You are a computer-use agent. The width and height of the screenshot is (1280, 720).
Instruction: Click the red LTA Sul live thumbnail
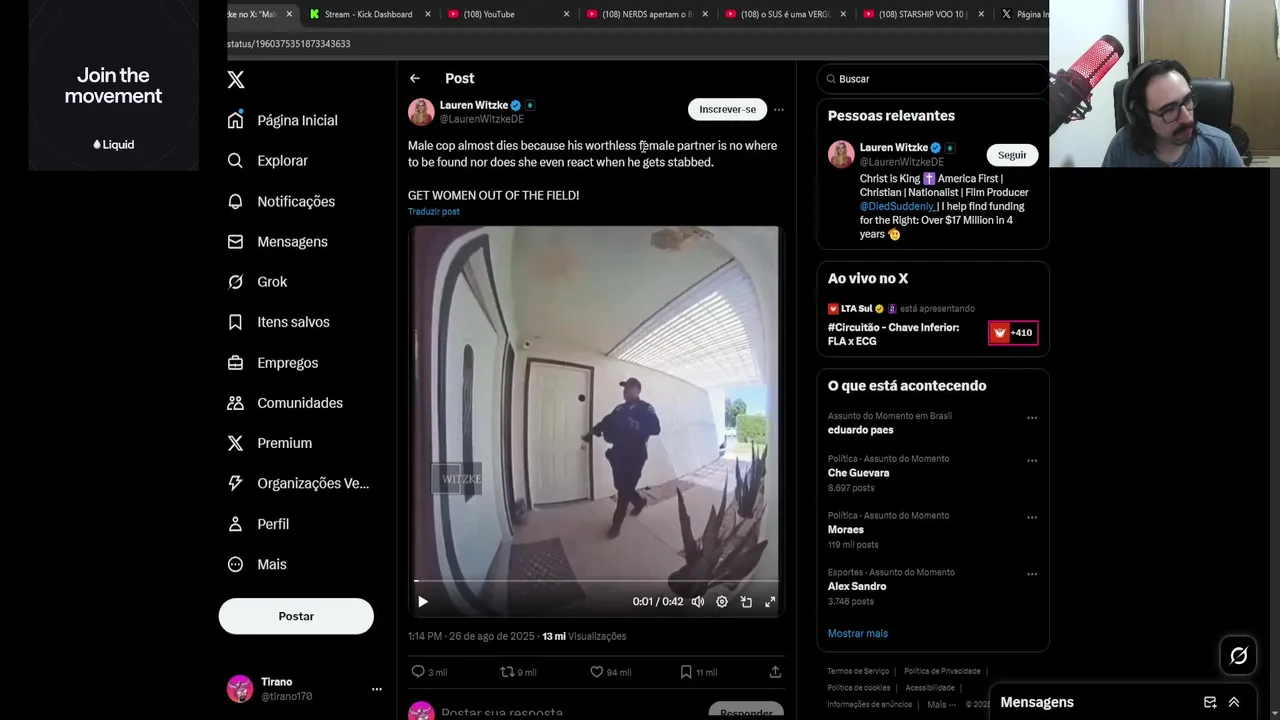(1013, 333)
